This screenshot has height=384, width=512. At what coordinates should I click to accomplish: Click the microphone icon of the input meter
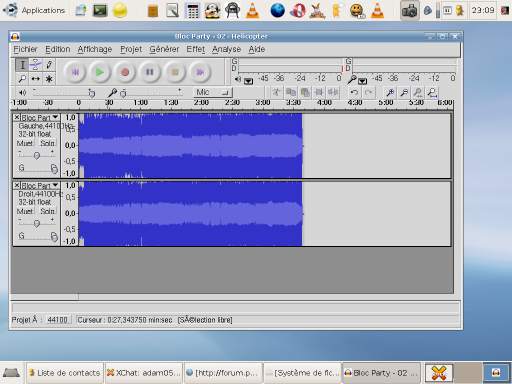click(351, 79)
